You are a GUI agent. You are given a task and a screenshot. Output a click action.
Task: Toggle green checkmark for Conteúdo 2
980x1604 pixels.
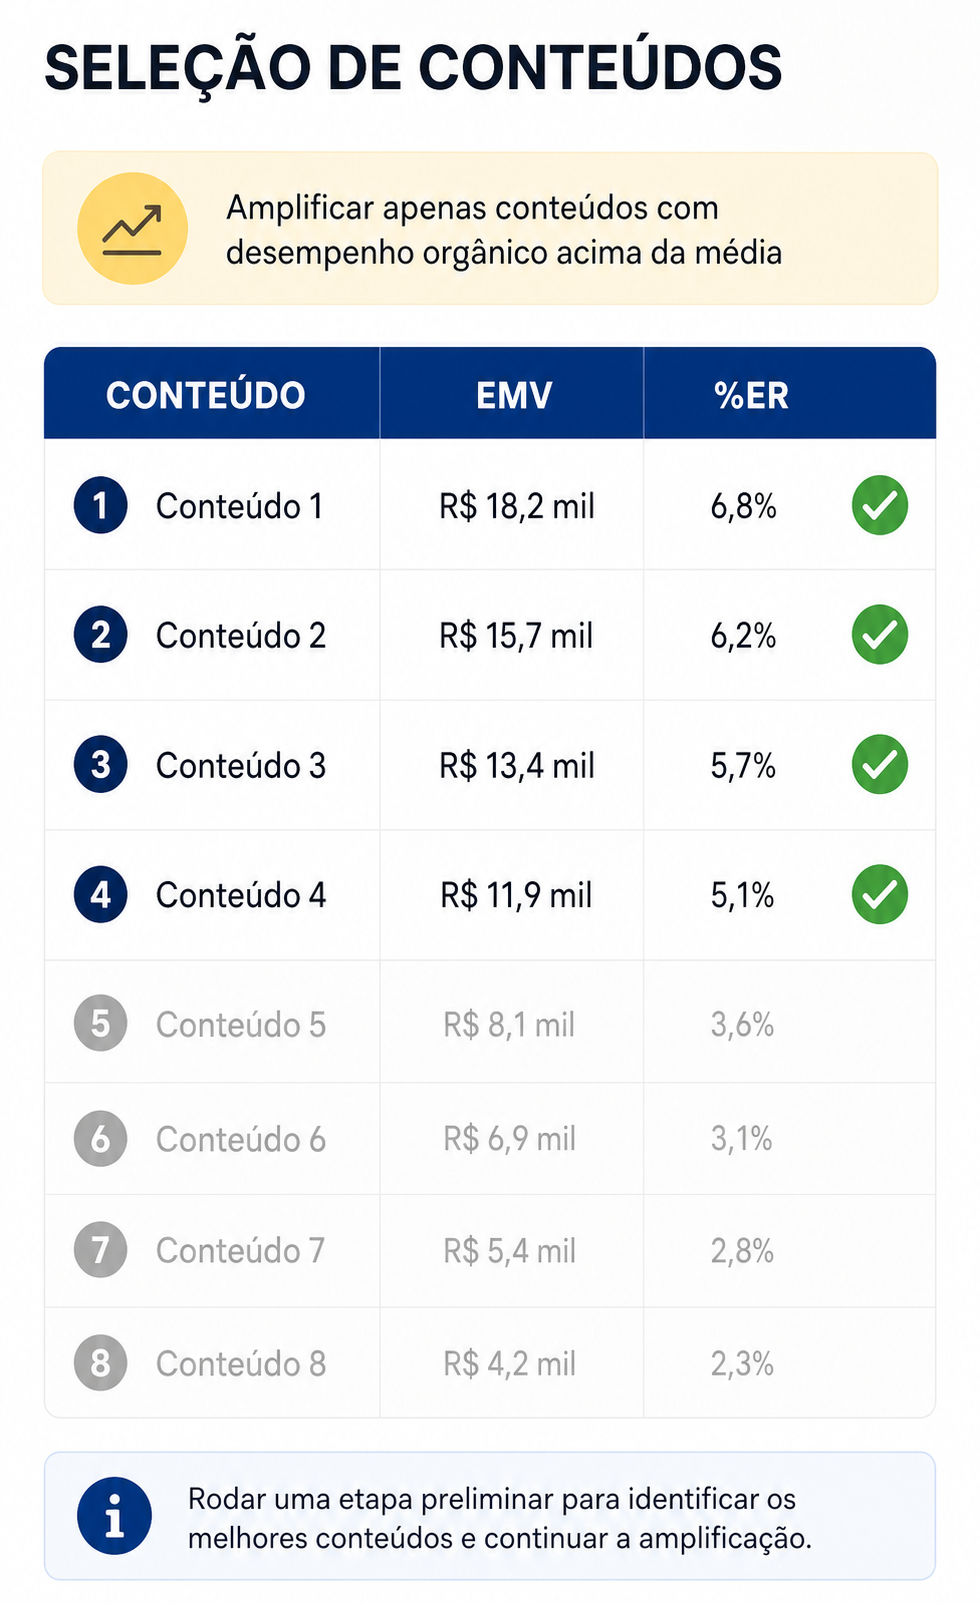(x=880, y=635)
